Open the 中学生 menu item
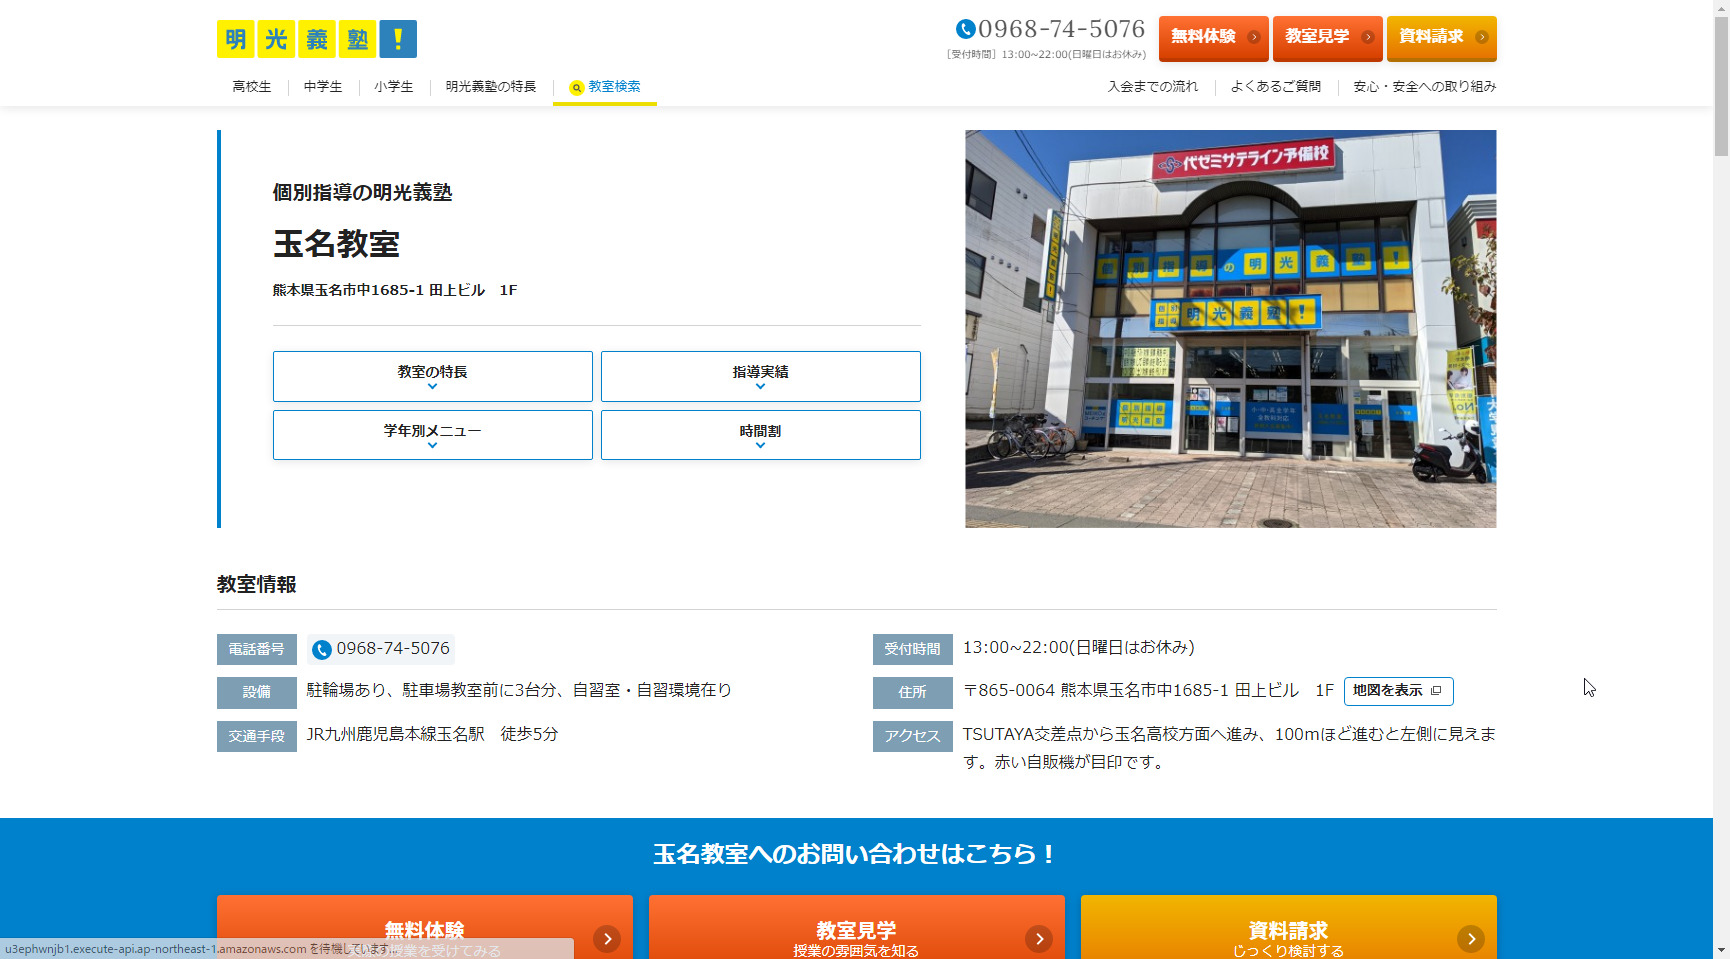Image resolution: width=1730 pixels, height=959 pixels. (323, 87)
